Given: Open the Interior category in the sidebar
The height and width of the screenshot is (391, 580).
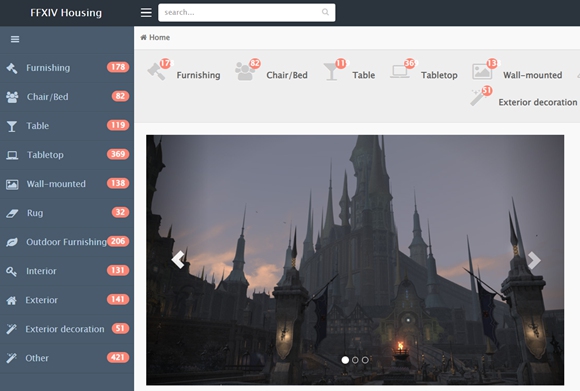Looking at the screenshot, I should click(x=67, y=271).
